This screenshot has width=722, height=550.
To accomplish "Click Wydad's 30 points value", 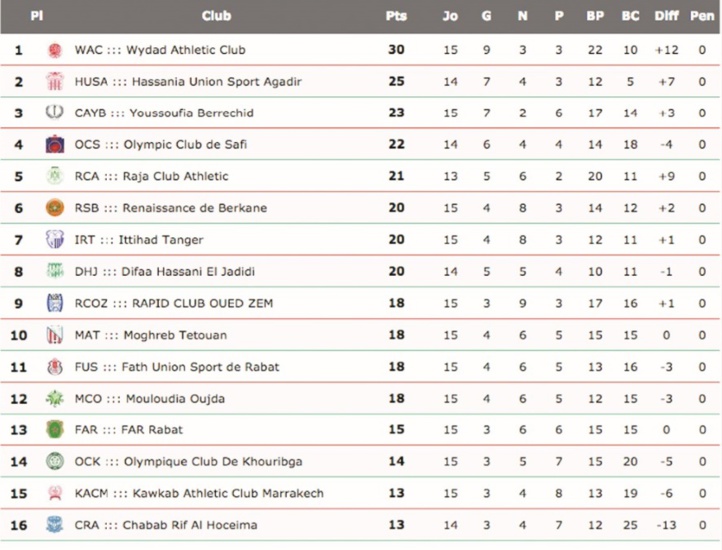I will [396, 50].
